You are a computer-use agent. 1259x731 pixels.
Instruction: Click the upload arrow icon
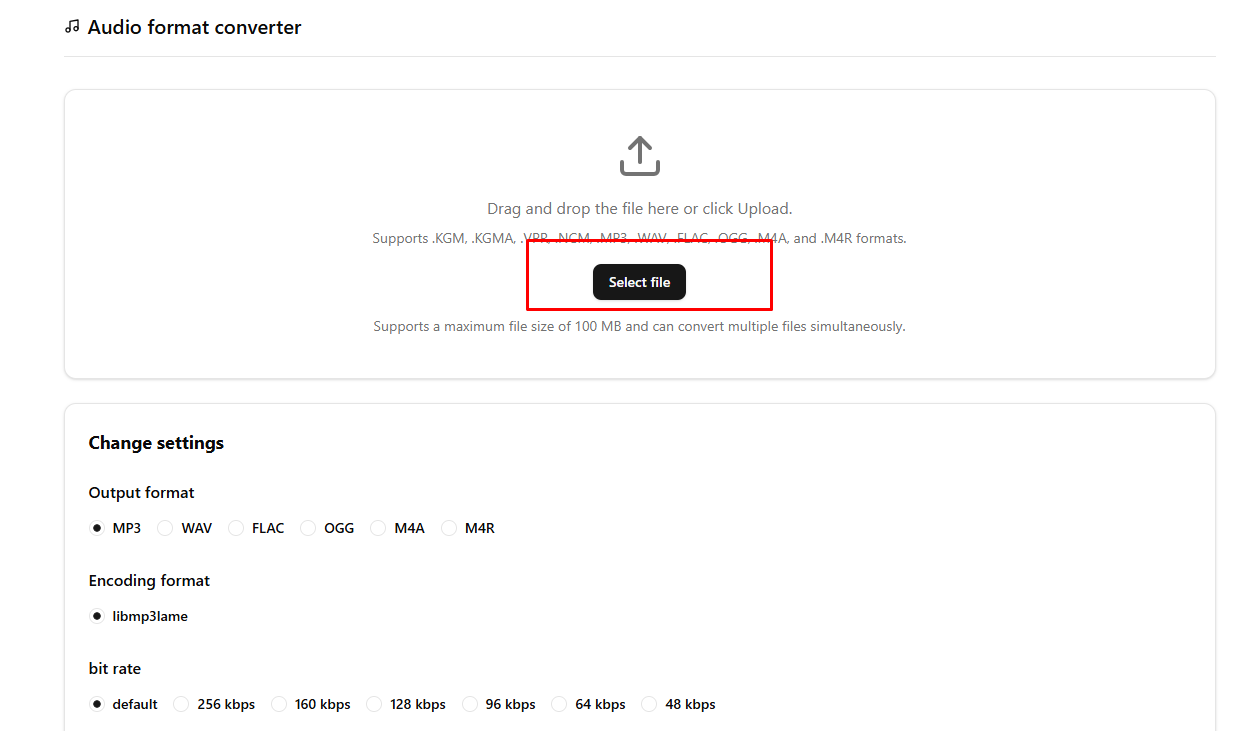(639, 156)
